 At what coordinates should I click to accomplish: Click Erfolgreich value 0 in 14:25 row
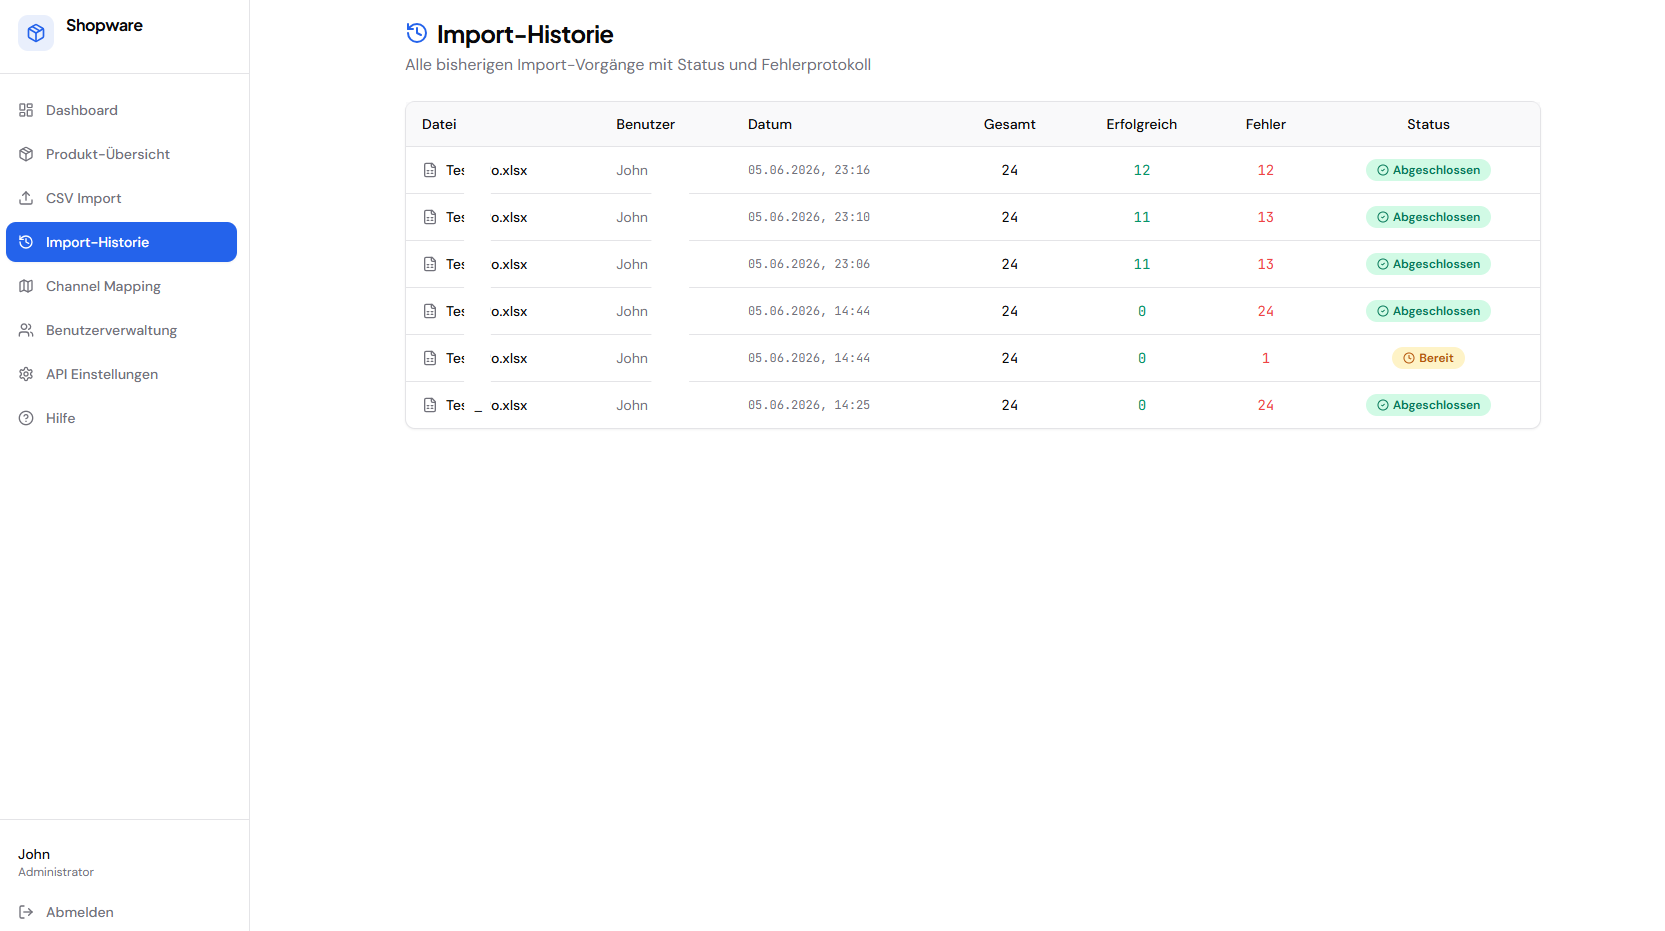[1141, 405]
